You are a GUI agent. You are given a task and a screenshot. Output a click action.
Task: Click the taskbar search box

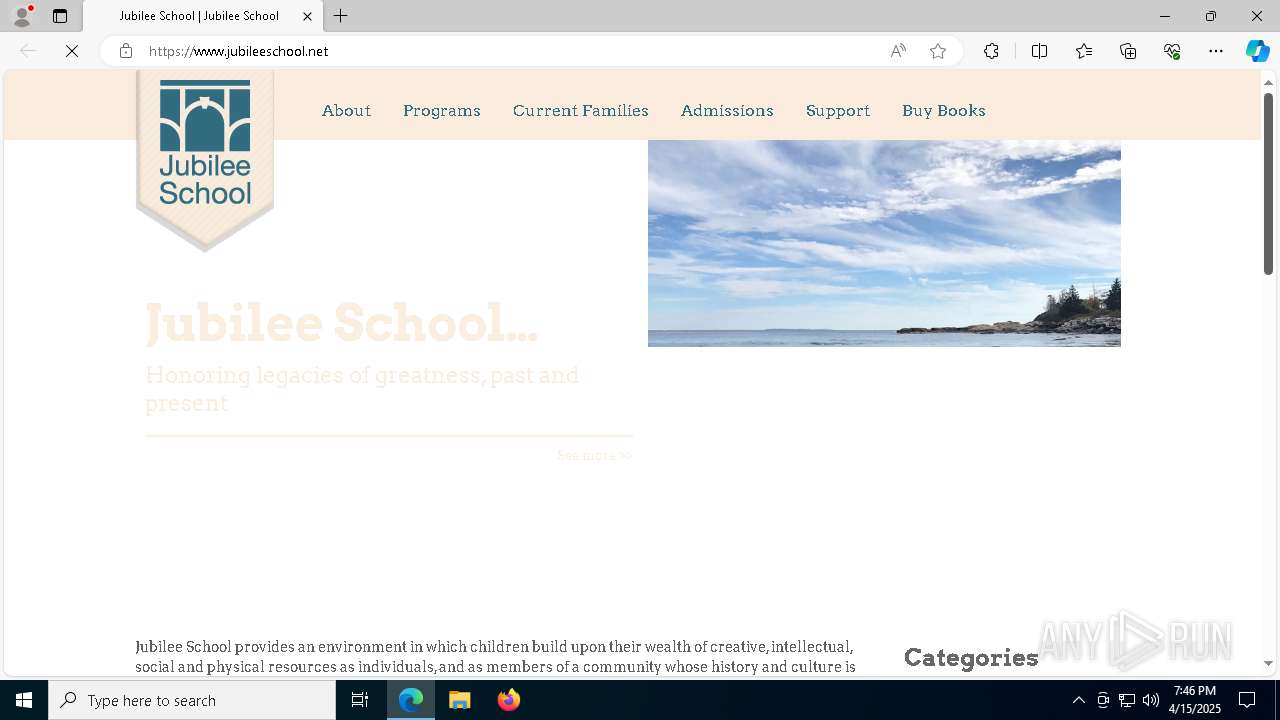pyautogui.click(x=192, y=700)
